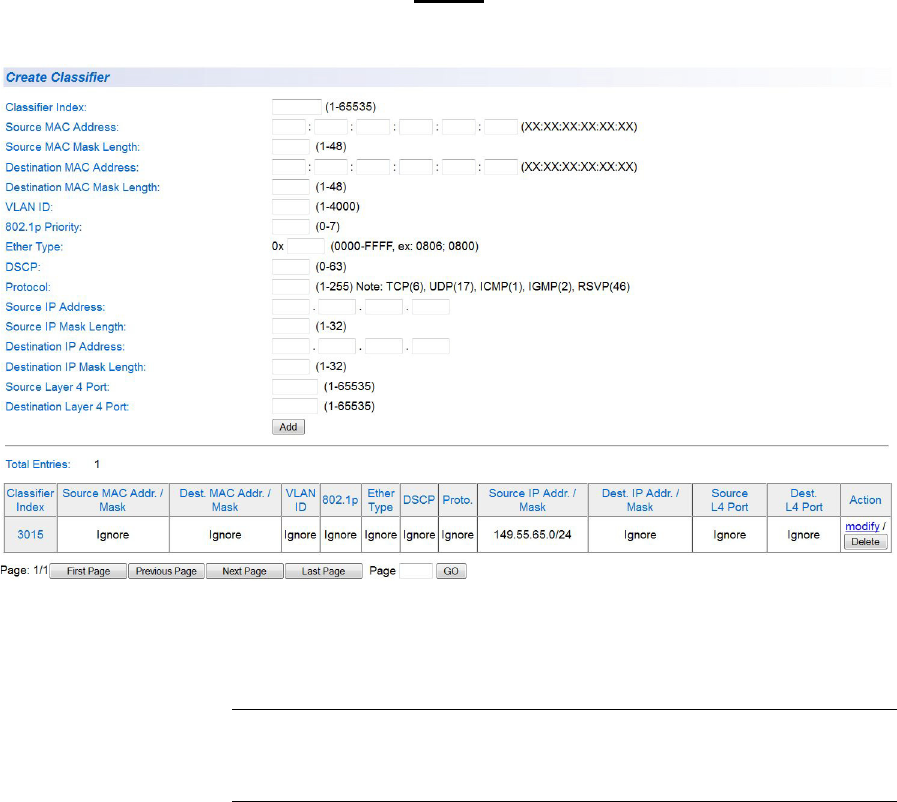Open classifier index 3015 link
This screenshot has width=897, height=802.
pos(30,535)
